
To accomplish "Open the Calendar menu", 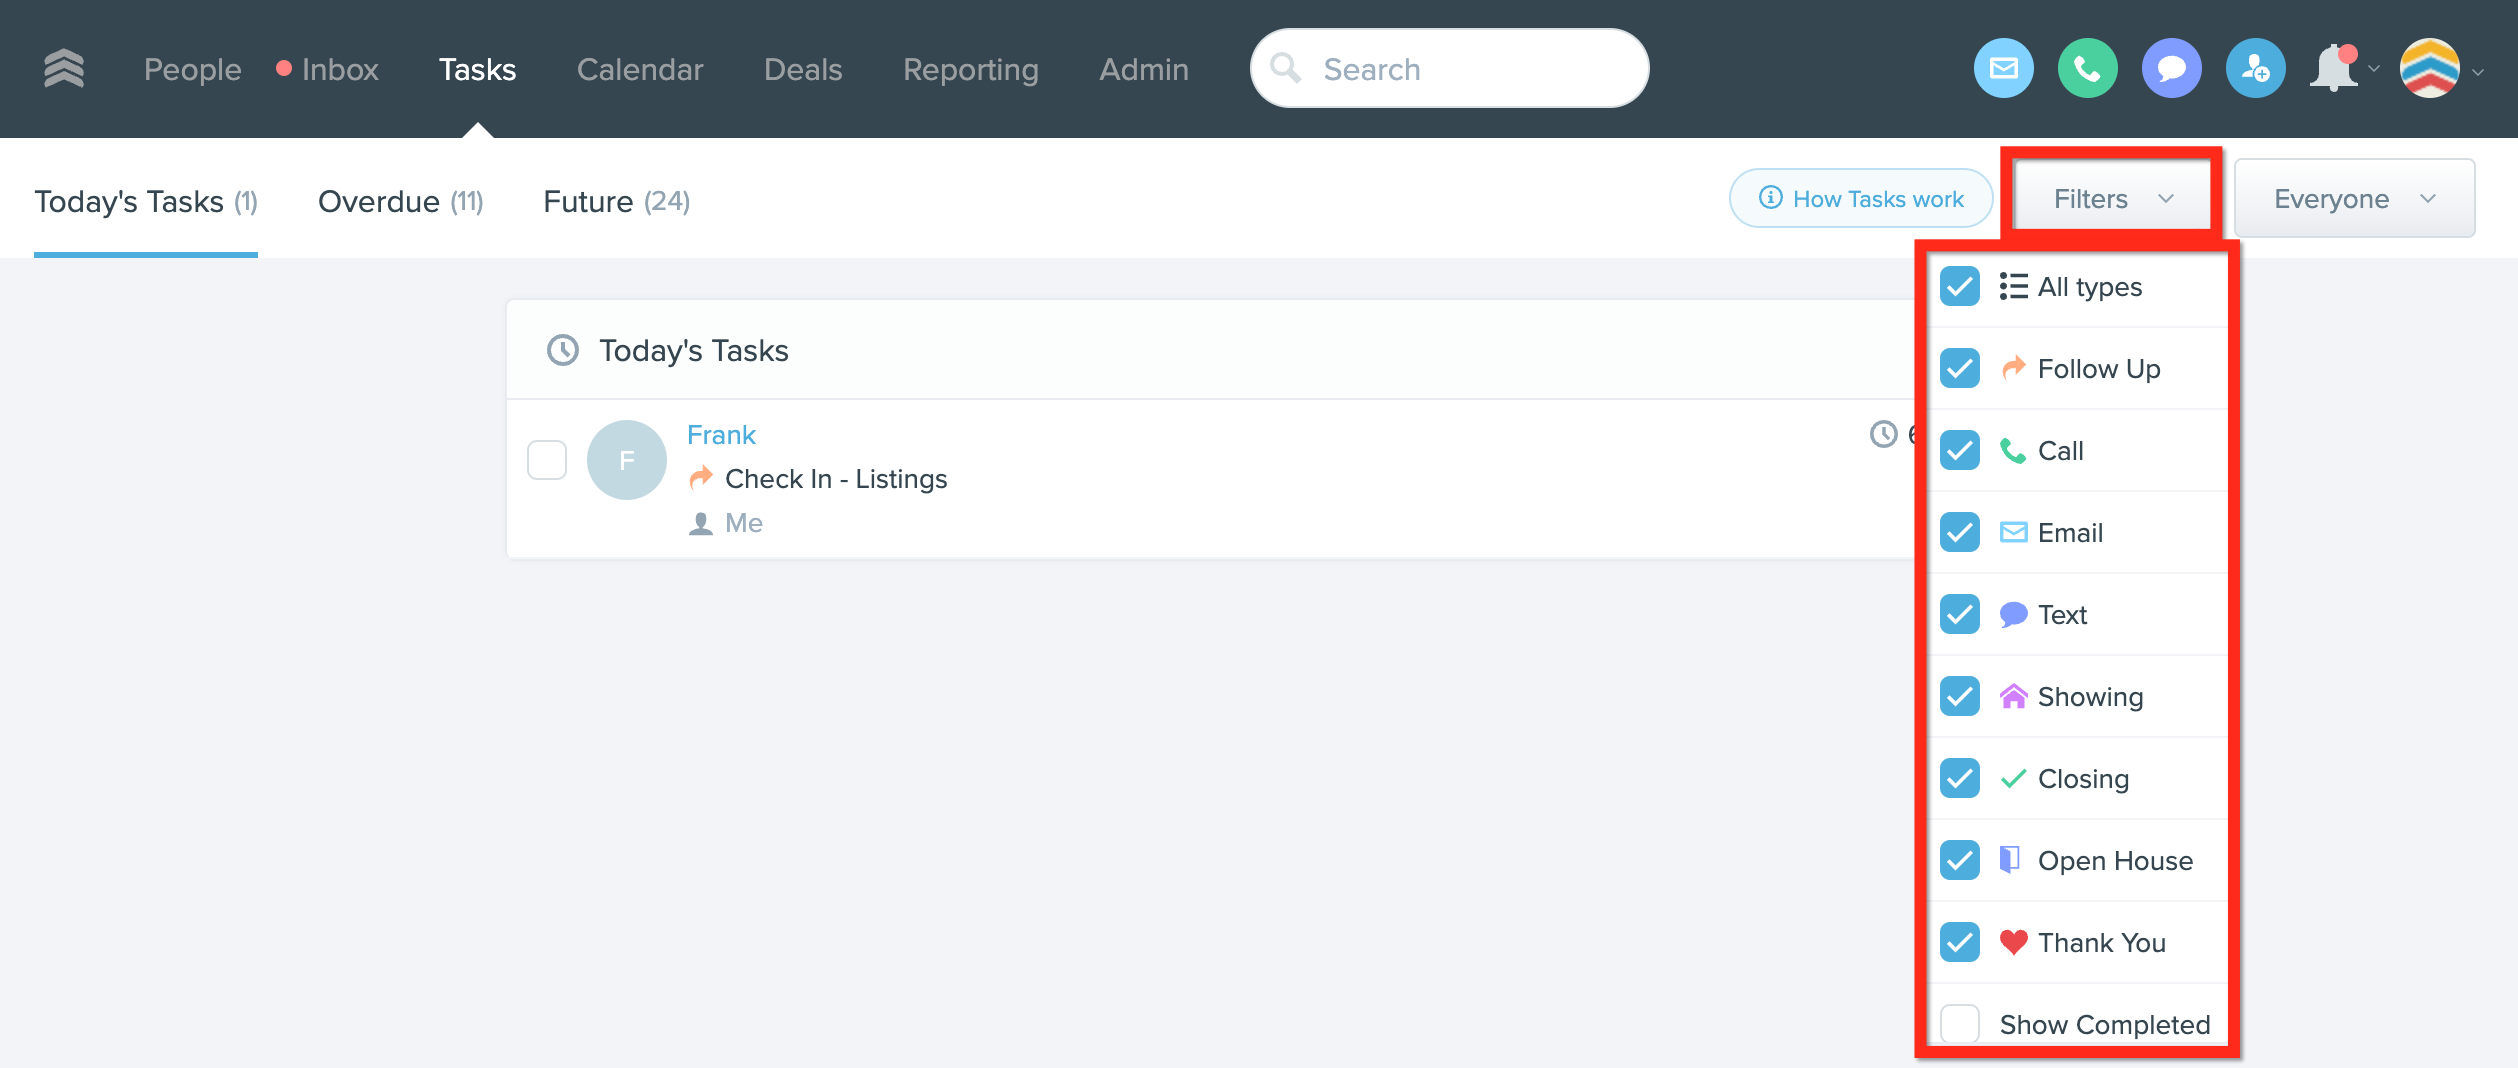I will click(640, 69).
